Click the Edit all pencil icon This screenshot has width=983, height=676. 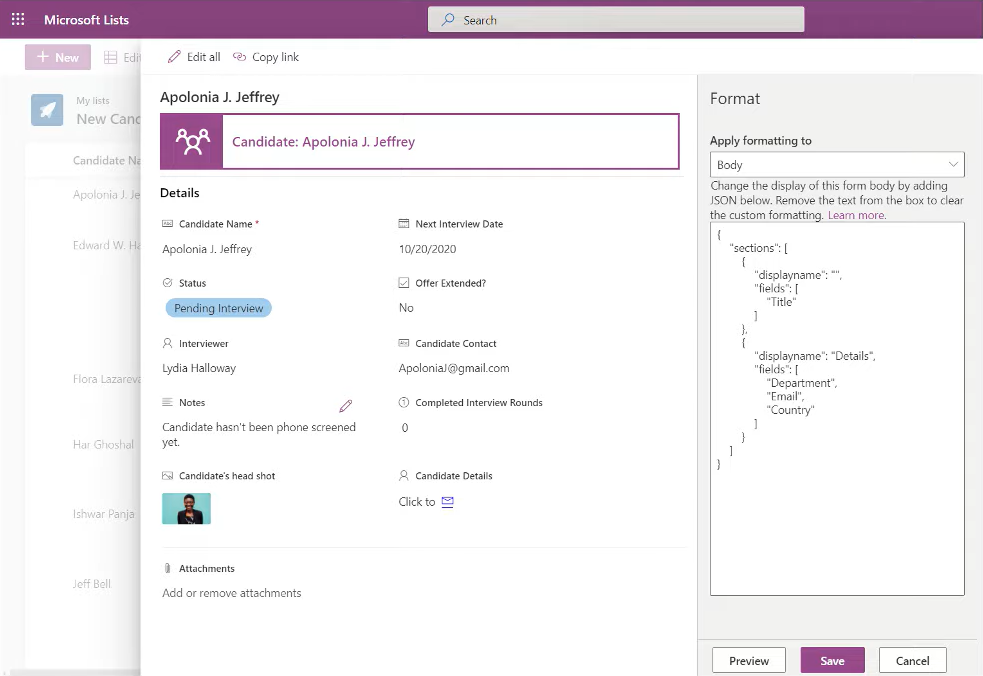coord(175,57)
